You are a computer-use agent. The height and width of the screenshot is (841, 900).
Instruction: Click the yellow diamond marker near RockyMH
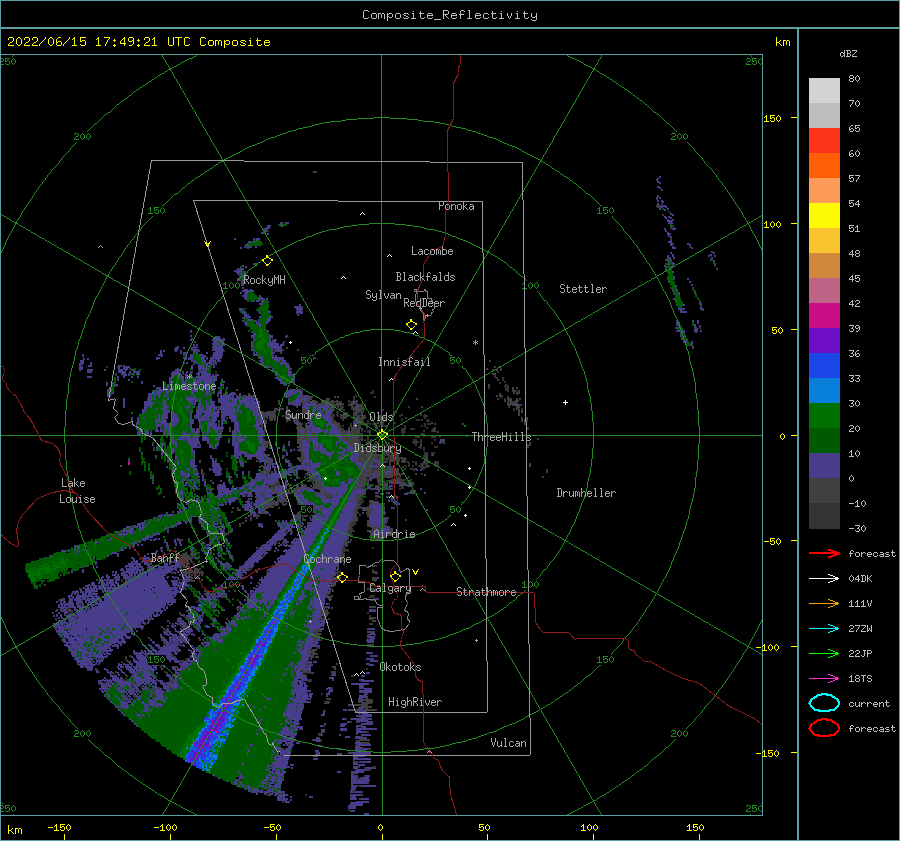click(x=267, y=261)
